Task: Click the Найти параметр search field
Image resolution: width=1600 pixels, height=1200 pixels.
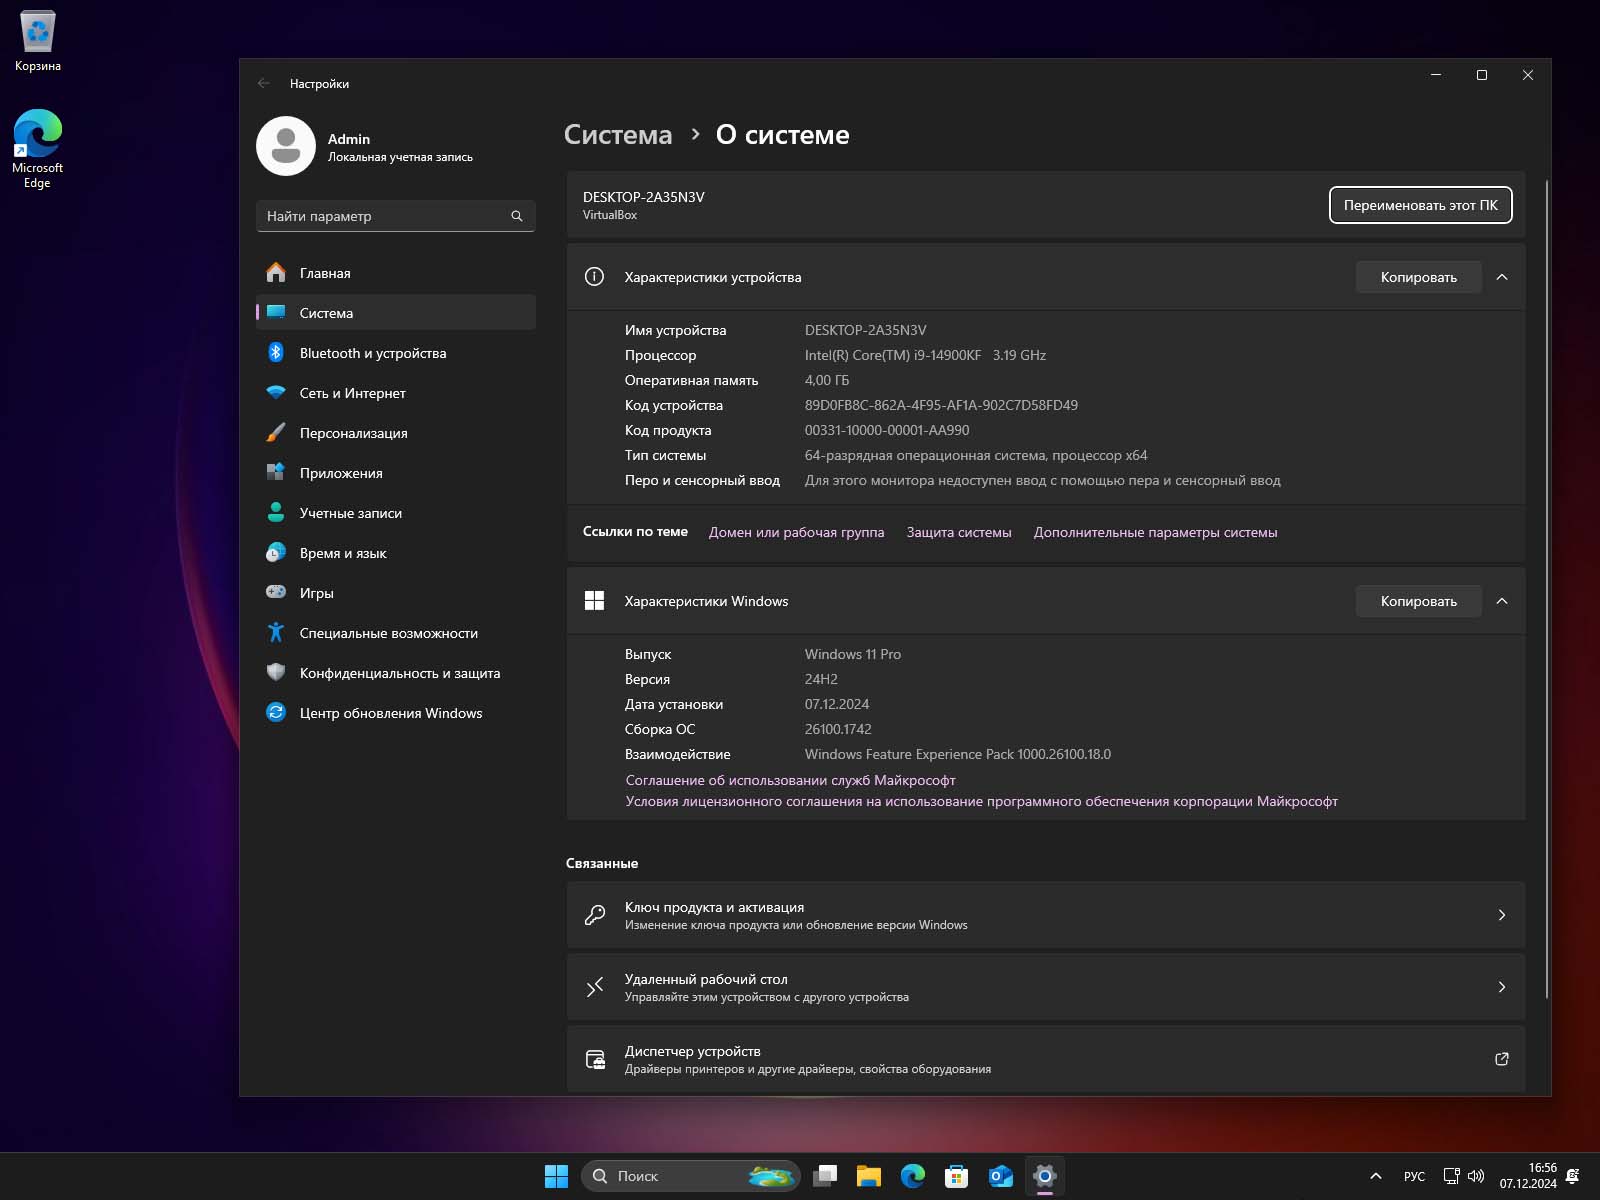Action: click(x=395, y=216)
